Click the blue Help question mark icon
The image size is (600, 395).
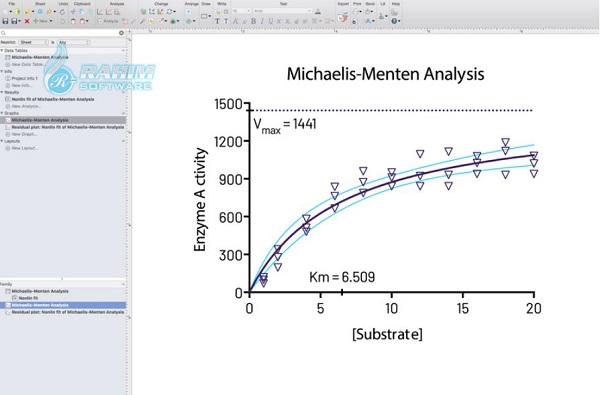(x=395, y=21)
